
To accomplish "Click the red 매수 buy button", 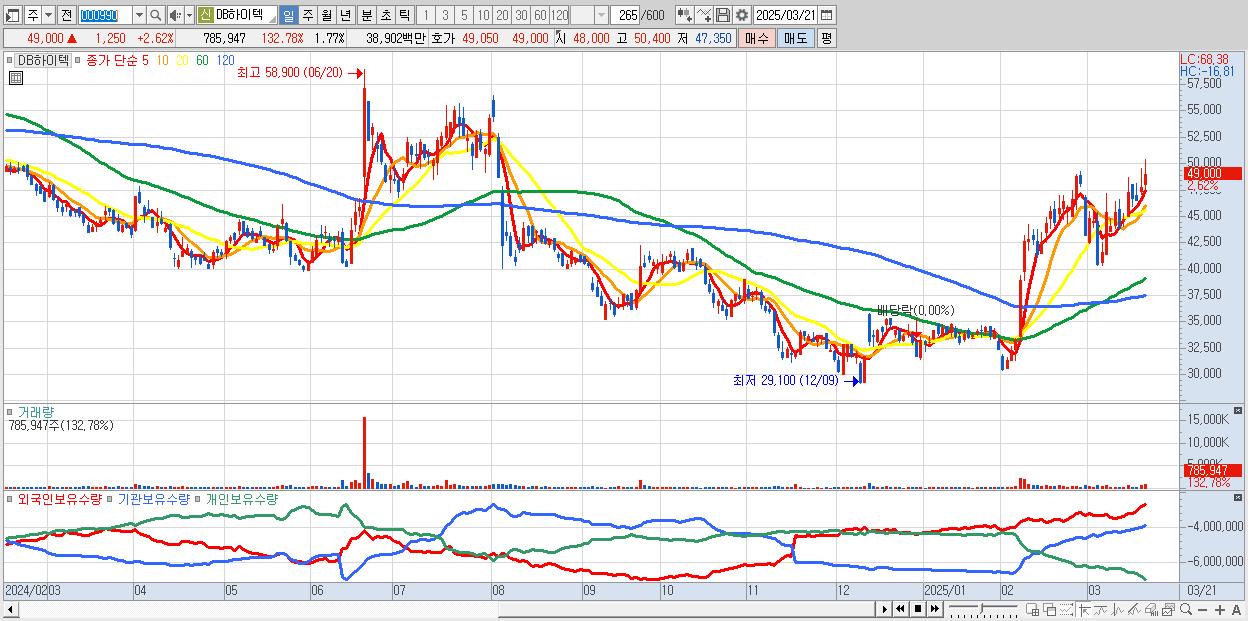I will (757, 38).
